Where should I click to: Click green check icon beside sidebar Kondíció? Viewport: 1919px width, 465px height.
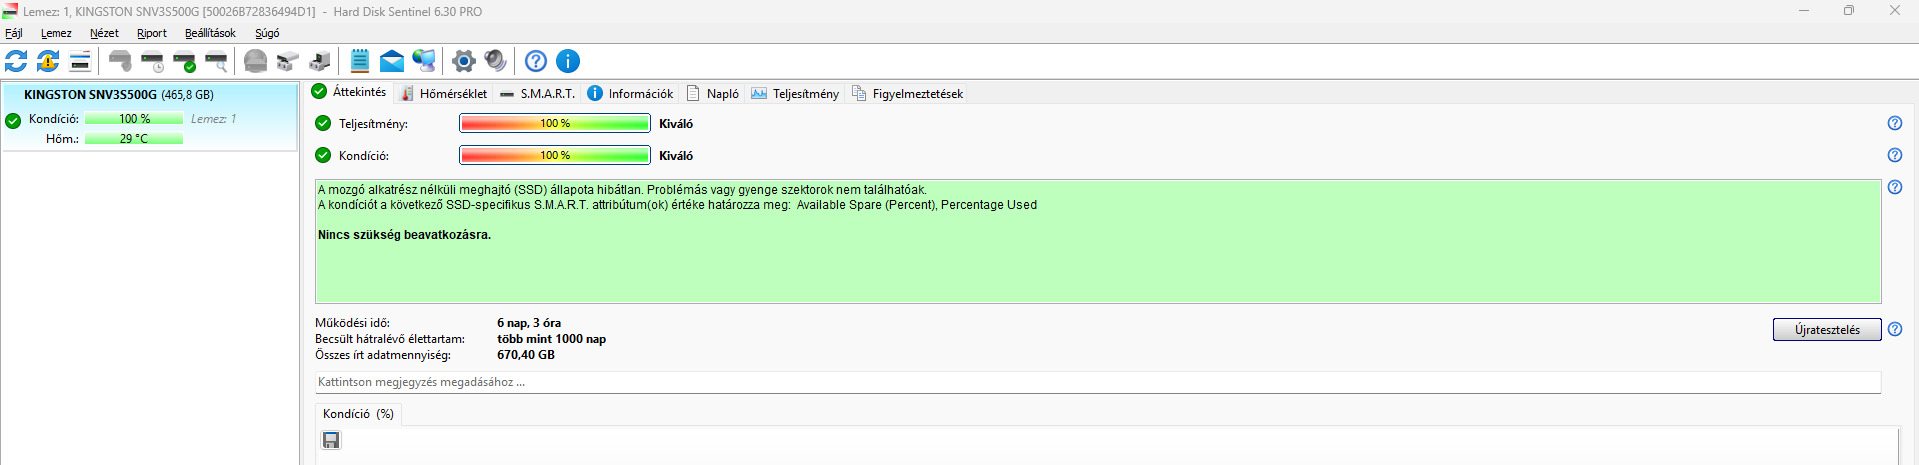pos(13,121)
